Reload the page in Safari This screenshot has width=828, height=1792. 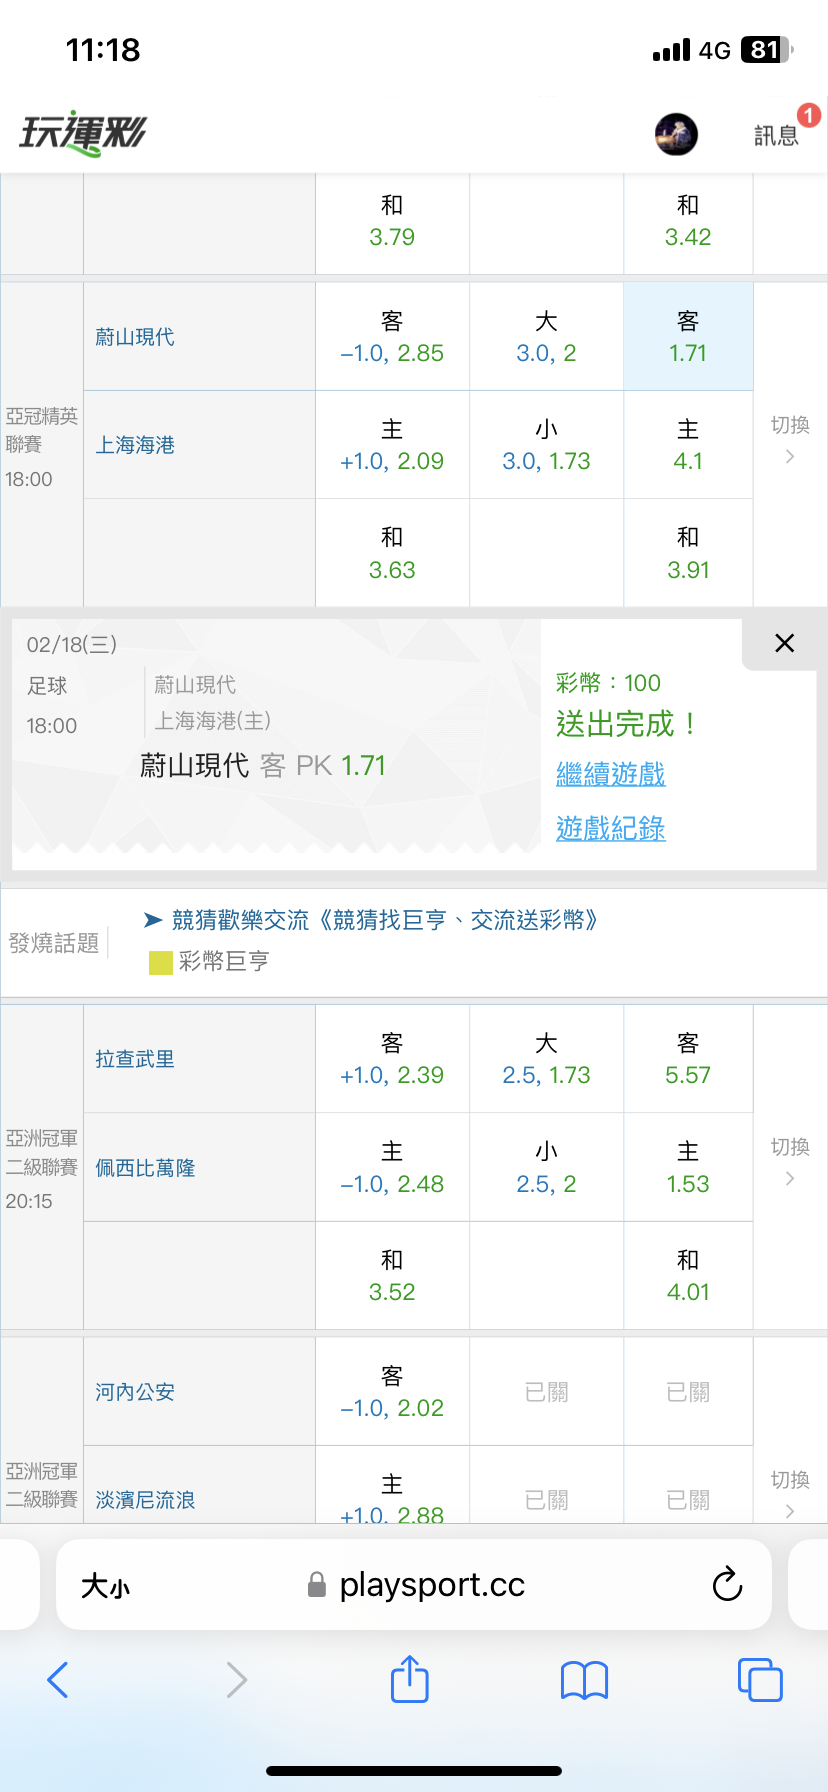coord(727,1584)
